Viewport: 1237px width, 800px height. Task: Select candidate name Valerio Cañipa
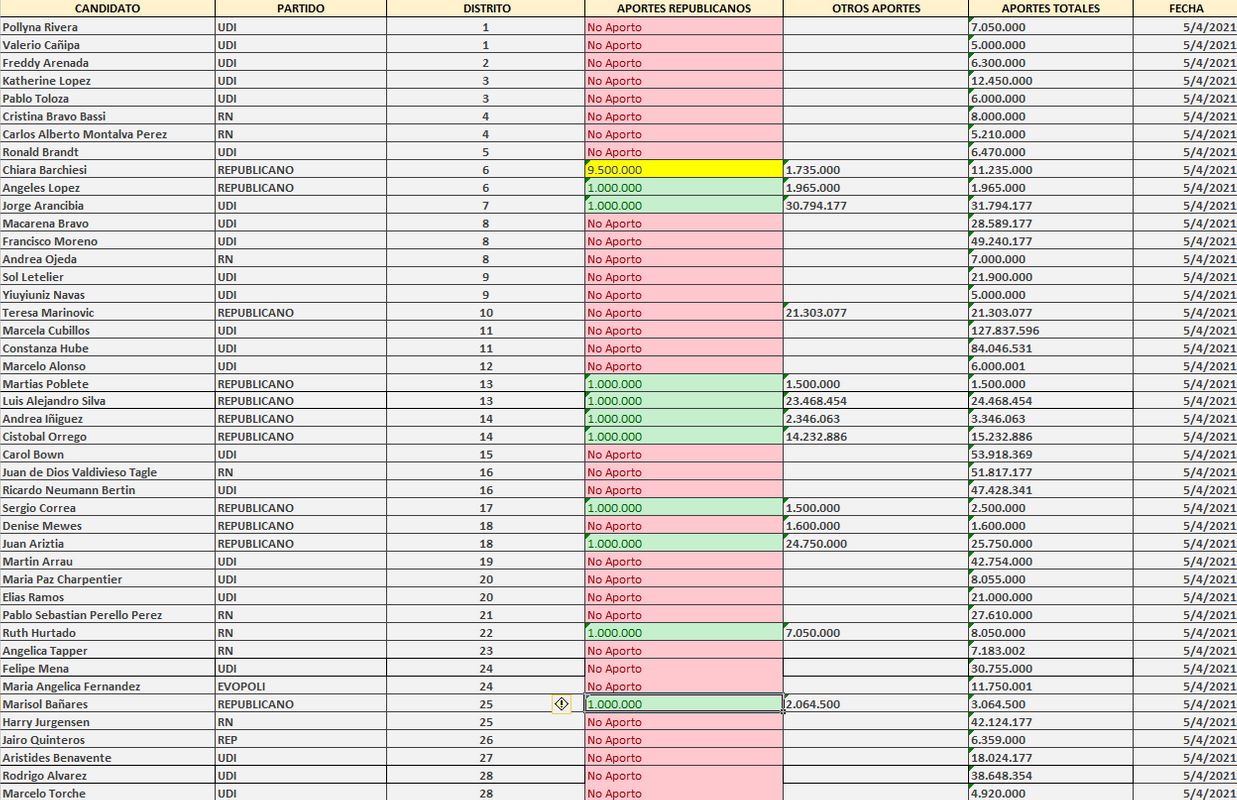pos(107,45)
